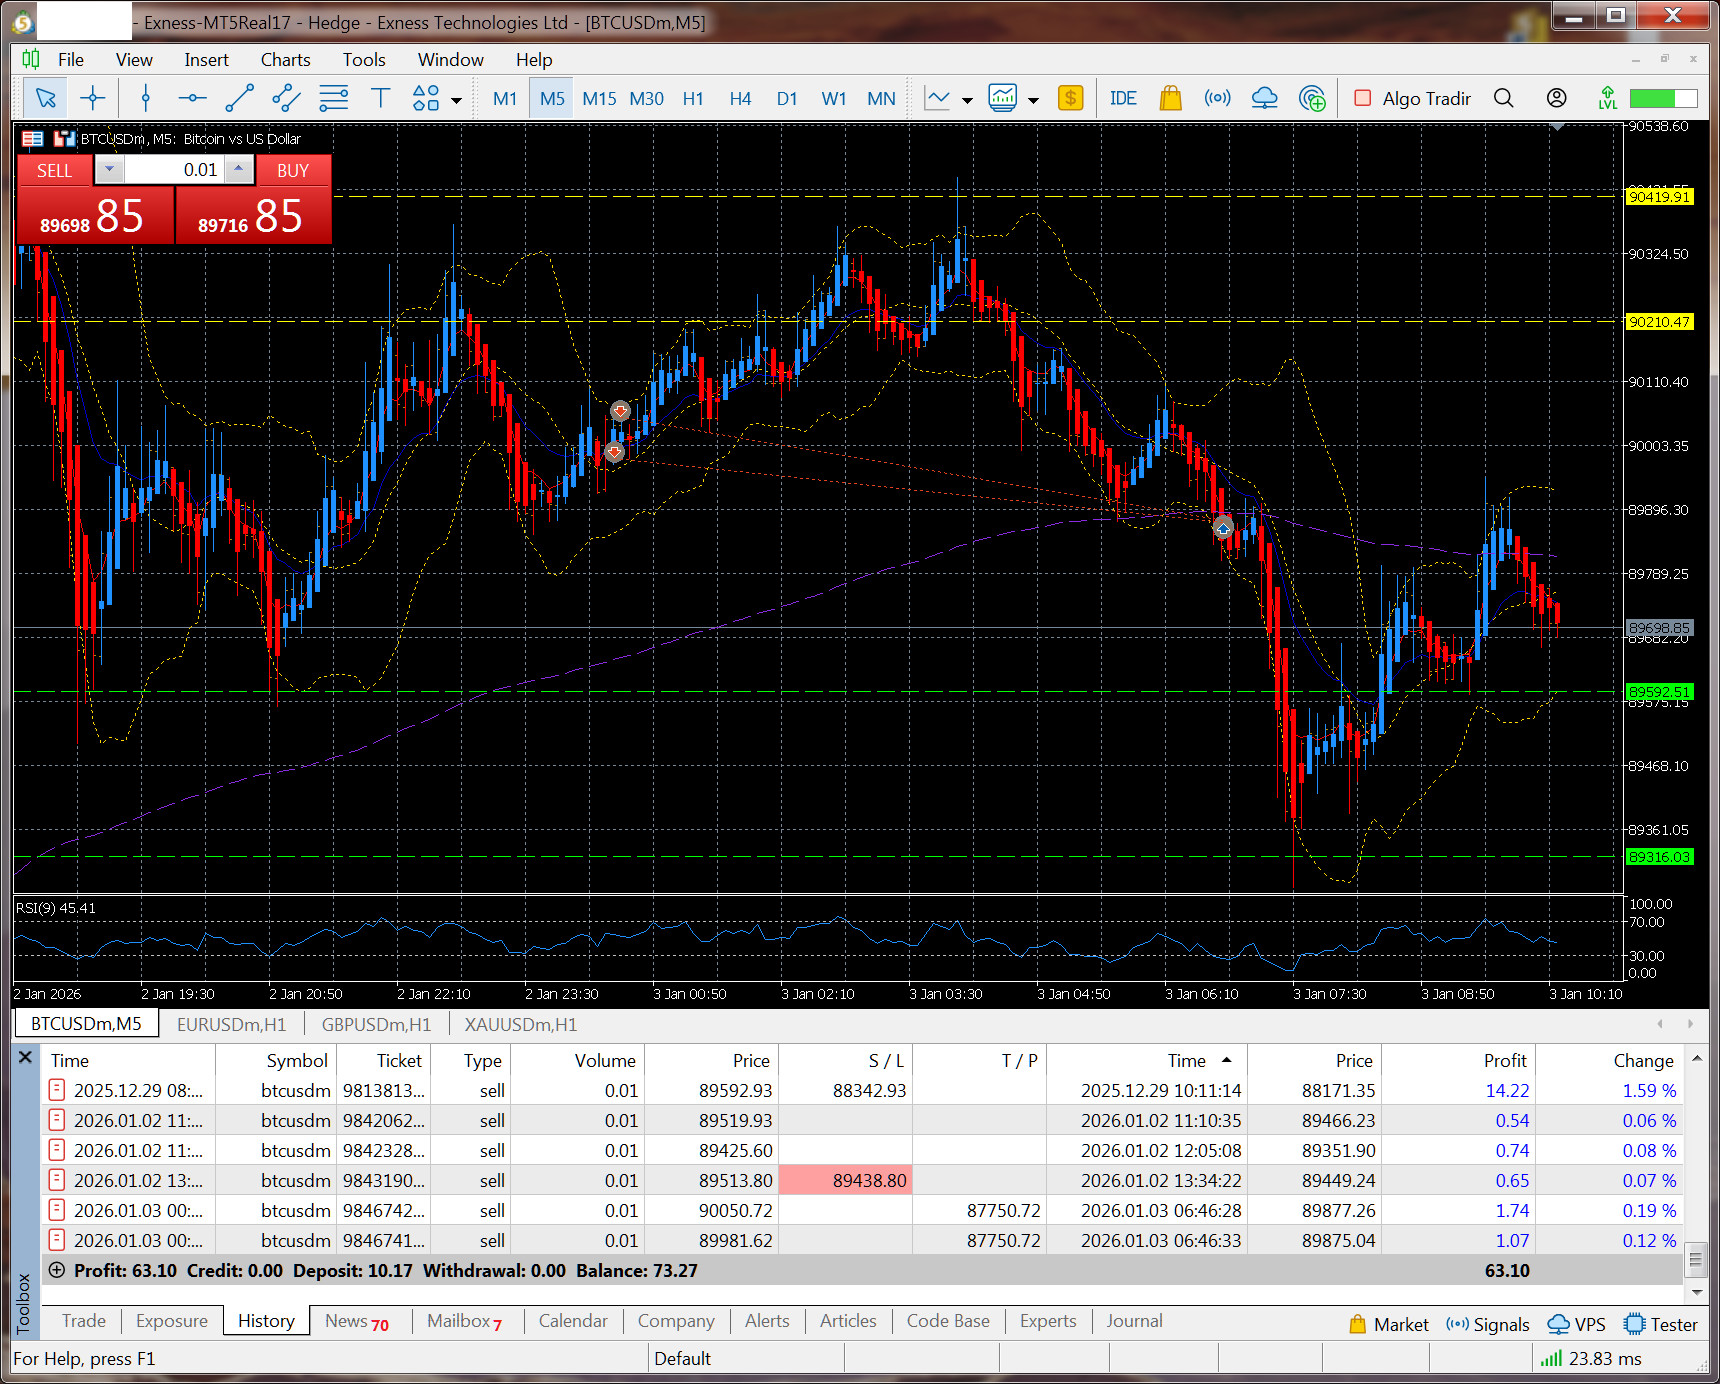Switch chart to H1 timeframe
1720x1384 pixels.
(x=693, y=98)
